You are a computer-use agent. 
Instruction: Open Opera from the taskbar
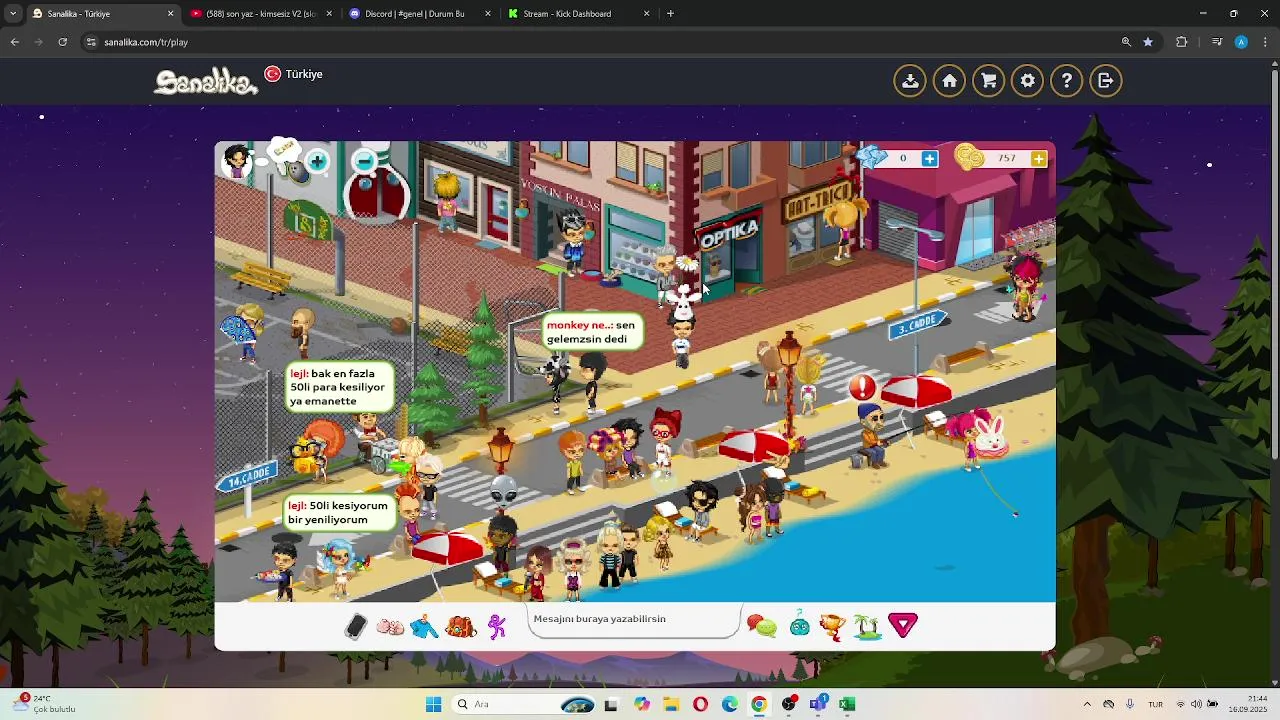[700, 704]
